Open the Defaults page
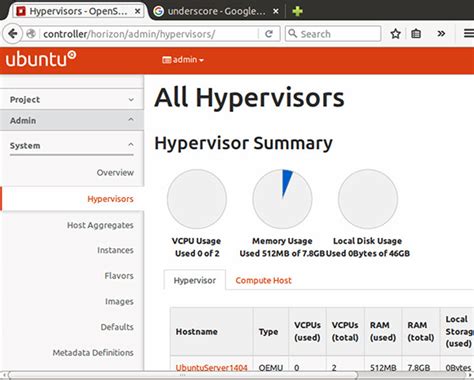 [117, 327]
